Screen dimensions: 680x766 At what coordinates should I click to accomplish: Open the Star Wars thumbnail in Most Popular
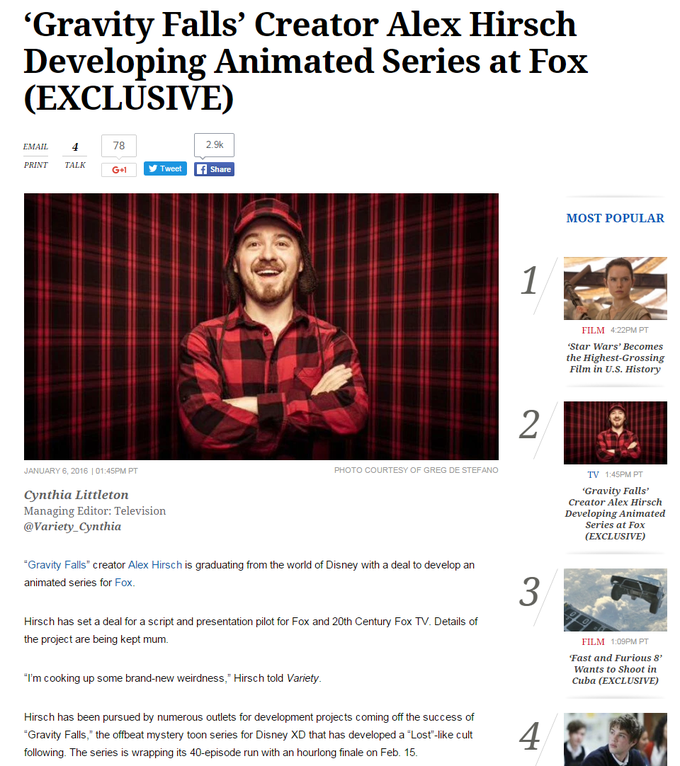[x=615, y=288]
